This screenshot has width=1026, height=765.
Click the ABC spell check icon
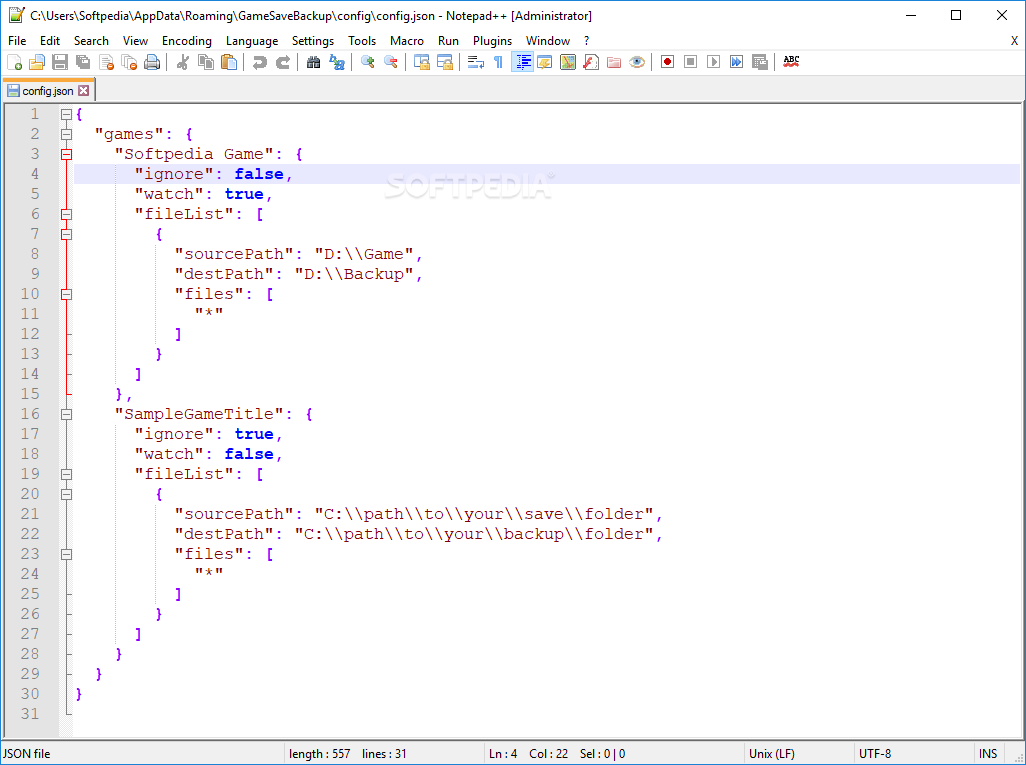(x=791, y=62)
